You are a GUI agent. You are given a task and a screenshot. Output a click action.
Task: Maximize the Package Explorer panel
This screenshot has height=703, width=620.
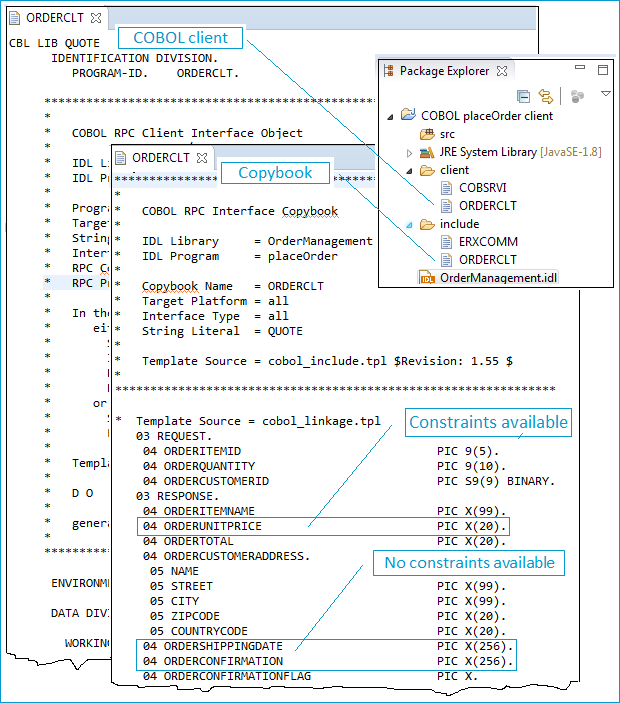(603, 69)
